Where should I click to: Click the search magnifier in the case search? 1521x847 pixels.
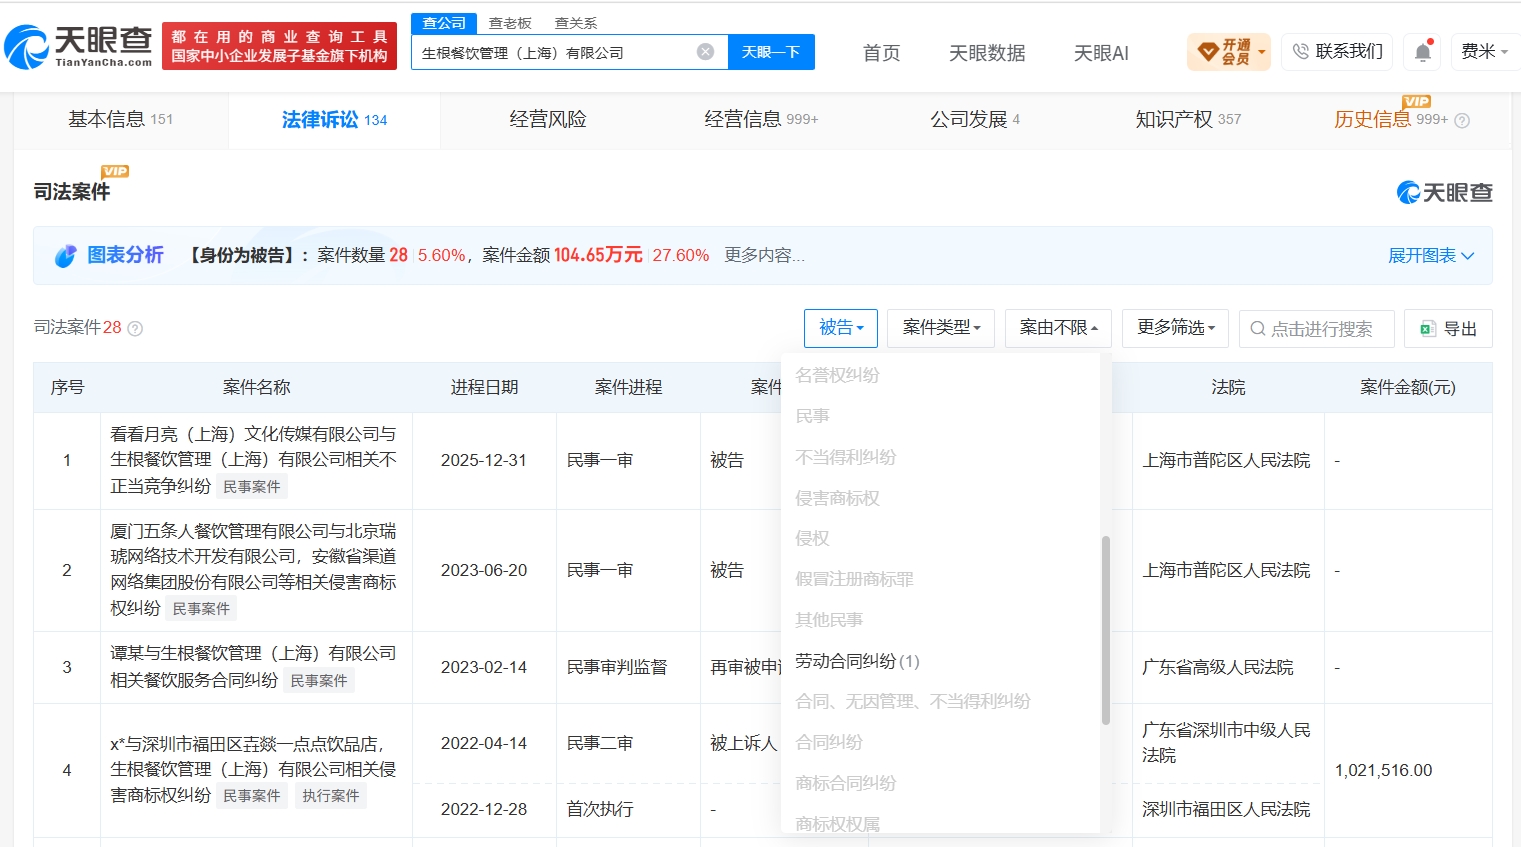pyautogui.click(x=1258, y=329)
